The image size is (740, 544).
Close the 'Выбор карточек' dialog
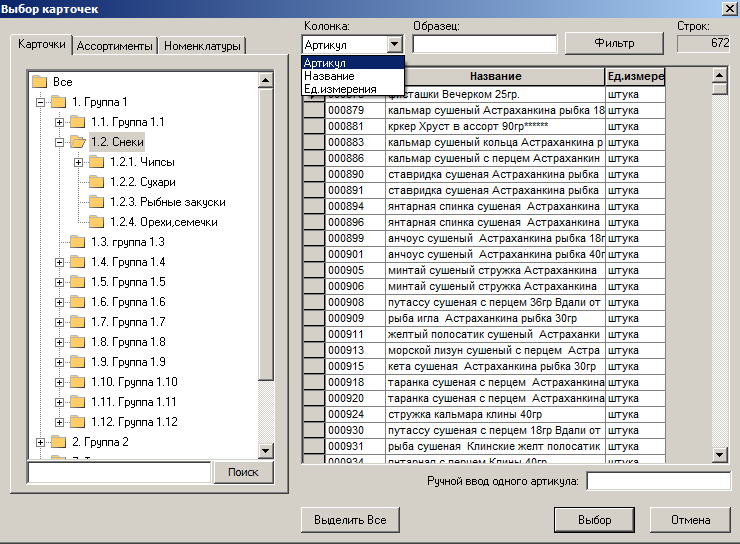click(729, 8)
